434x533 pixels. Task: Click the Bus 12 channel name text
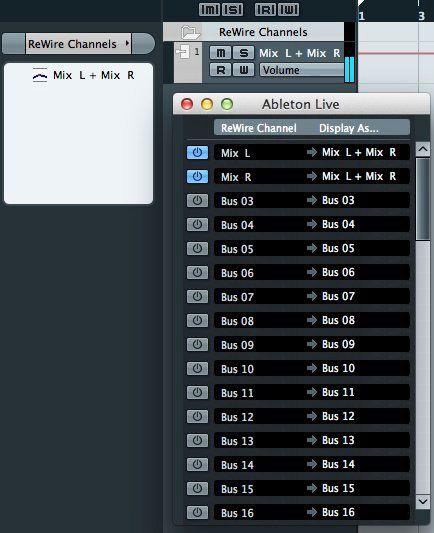click(237, 417)
